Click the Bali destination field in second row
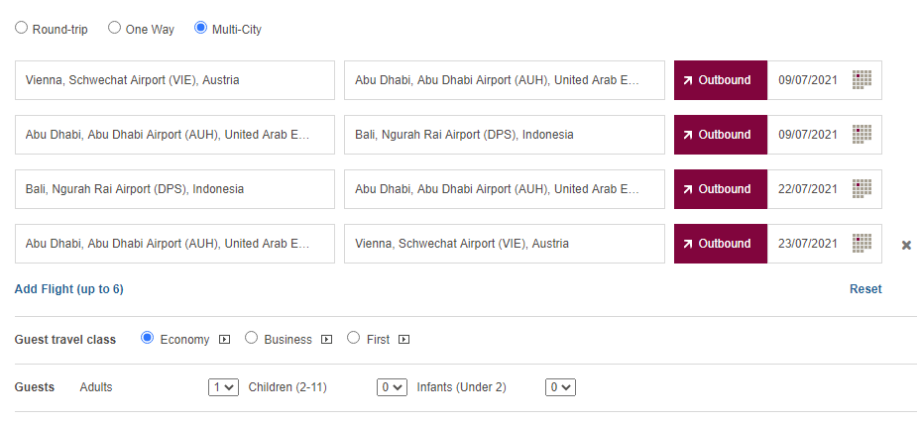Viewport: 920px width, 422px height. [504, 134]
